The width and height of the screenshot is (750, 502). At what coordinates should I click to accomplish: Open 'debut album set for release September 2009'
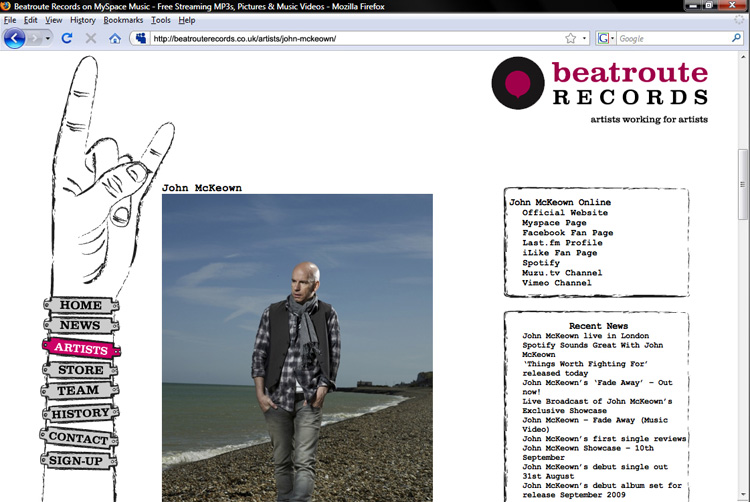pyautogui.click(x=602, y=490)
